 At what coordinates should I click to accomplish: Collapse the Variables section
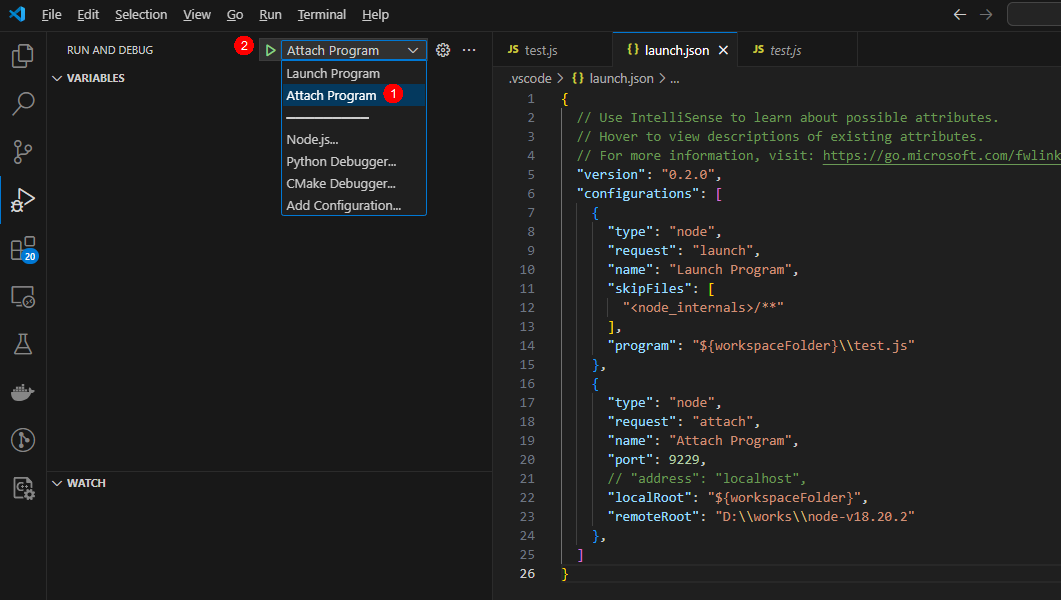(95, 78)
